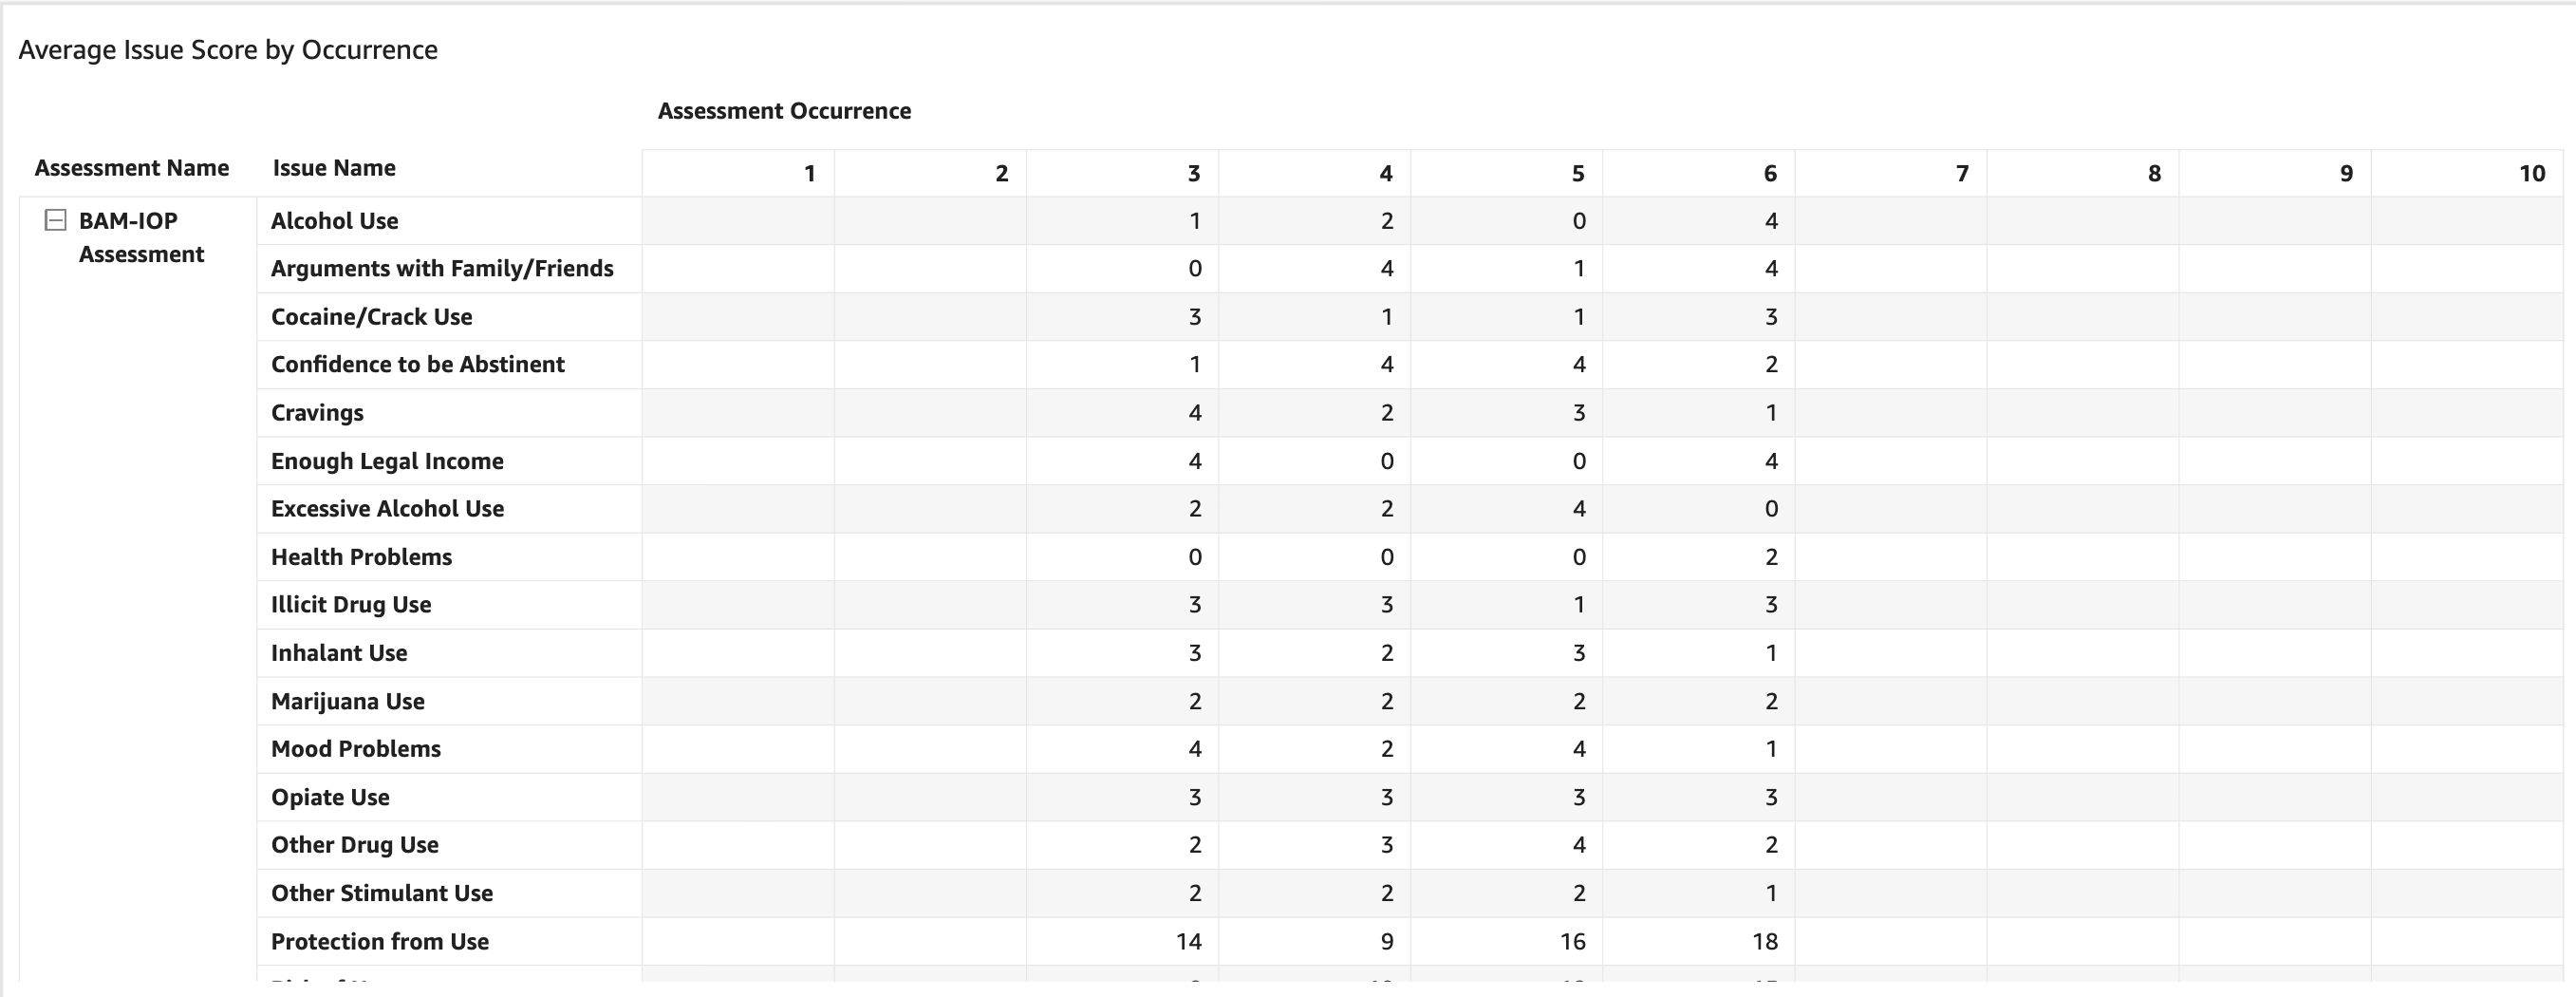Click the Issue Name column header
The height and width of the screenshot is (997, 2576).
tap(334, 168)
